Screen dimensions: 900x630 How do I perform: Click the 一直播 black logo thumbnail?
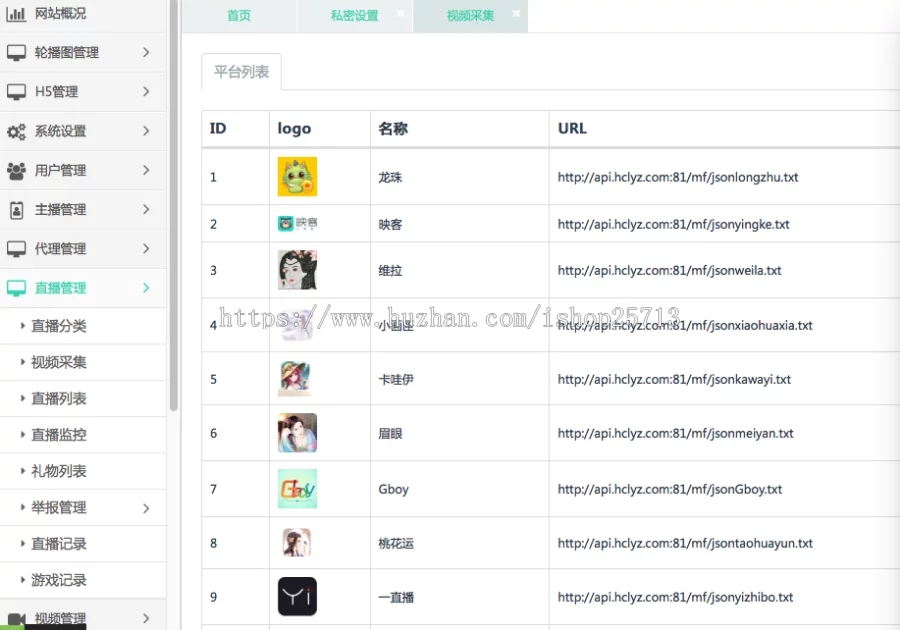pyautogui.click(x=297, y=597)
